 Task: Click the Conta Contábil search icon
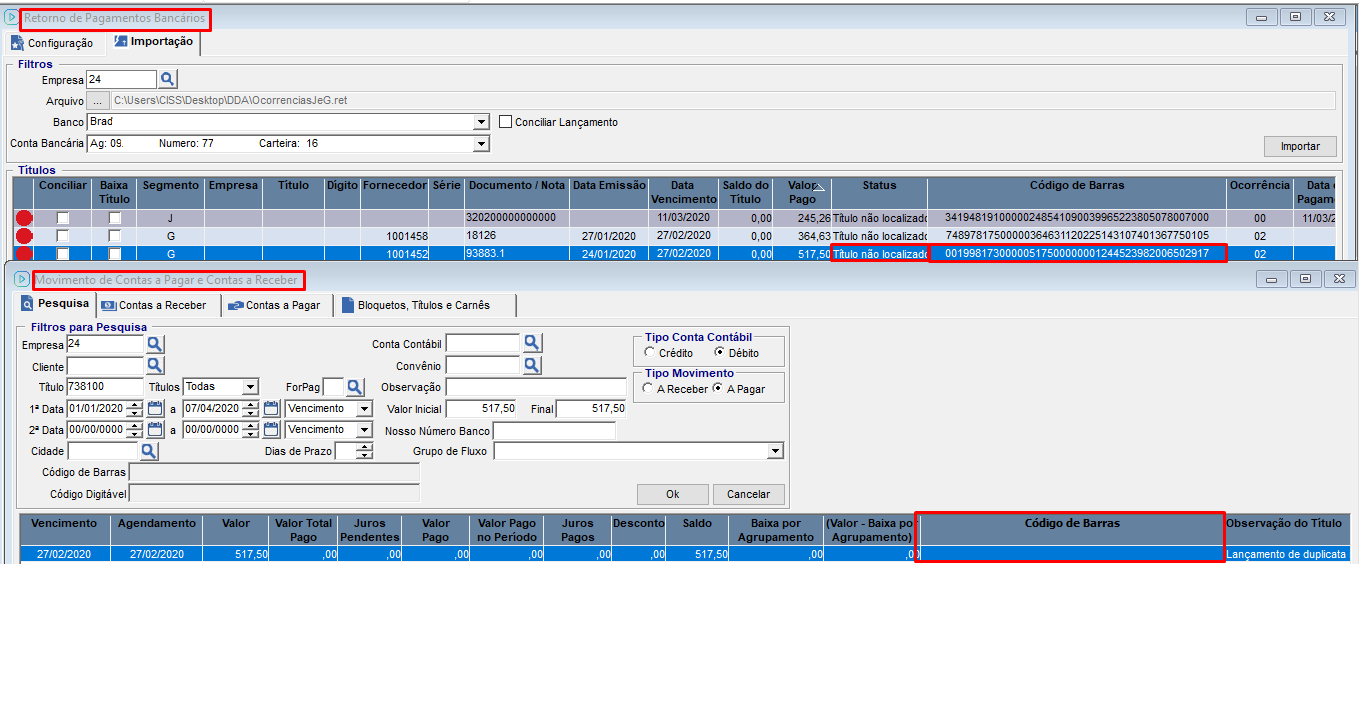point(532,344)
